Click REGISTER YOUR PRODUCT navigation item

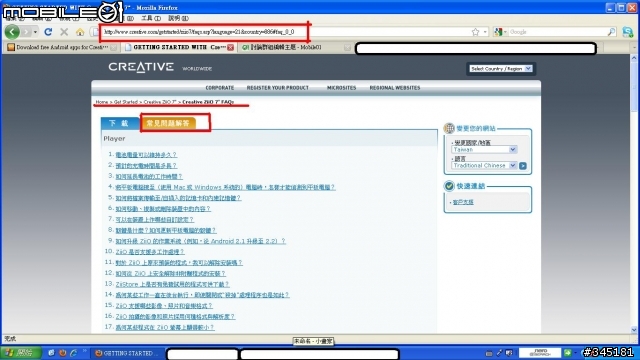(278, 88)
